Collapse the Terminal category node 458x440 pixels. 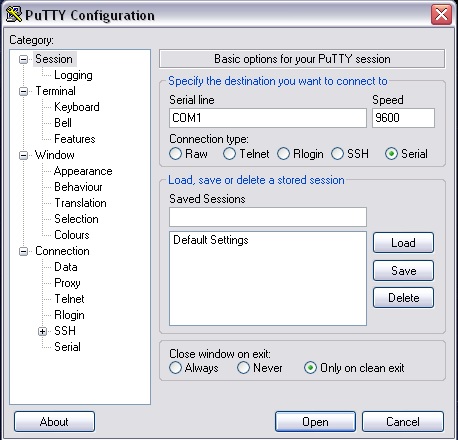click(x=23, y=91)
